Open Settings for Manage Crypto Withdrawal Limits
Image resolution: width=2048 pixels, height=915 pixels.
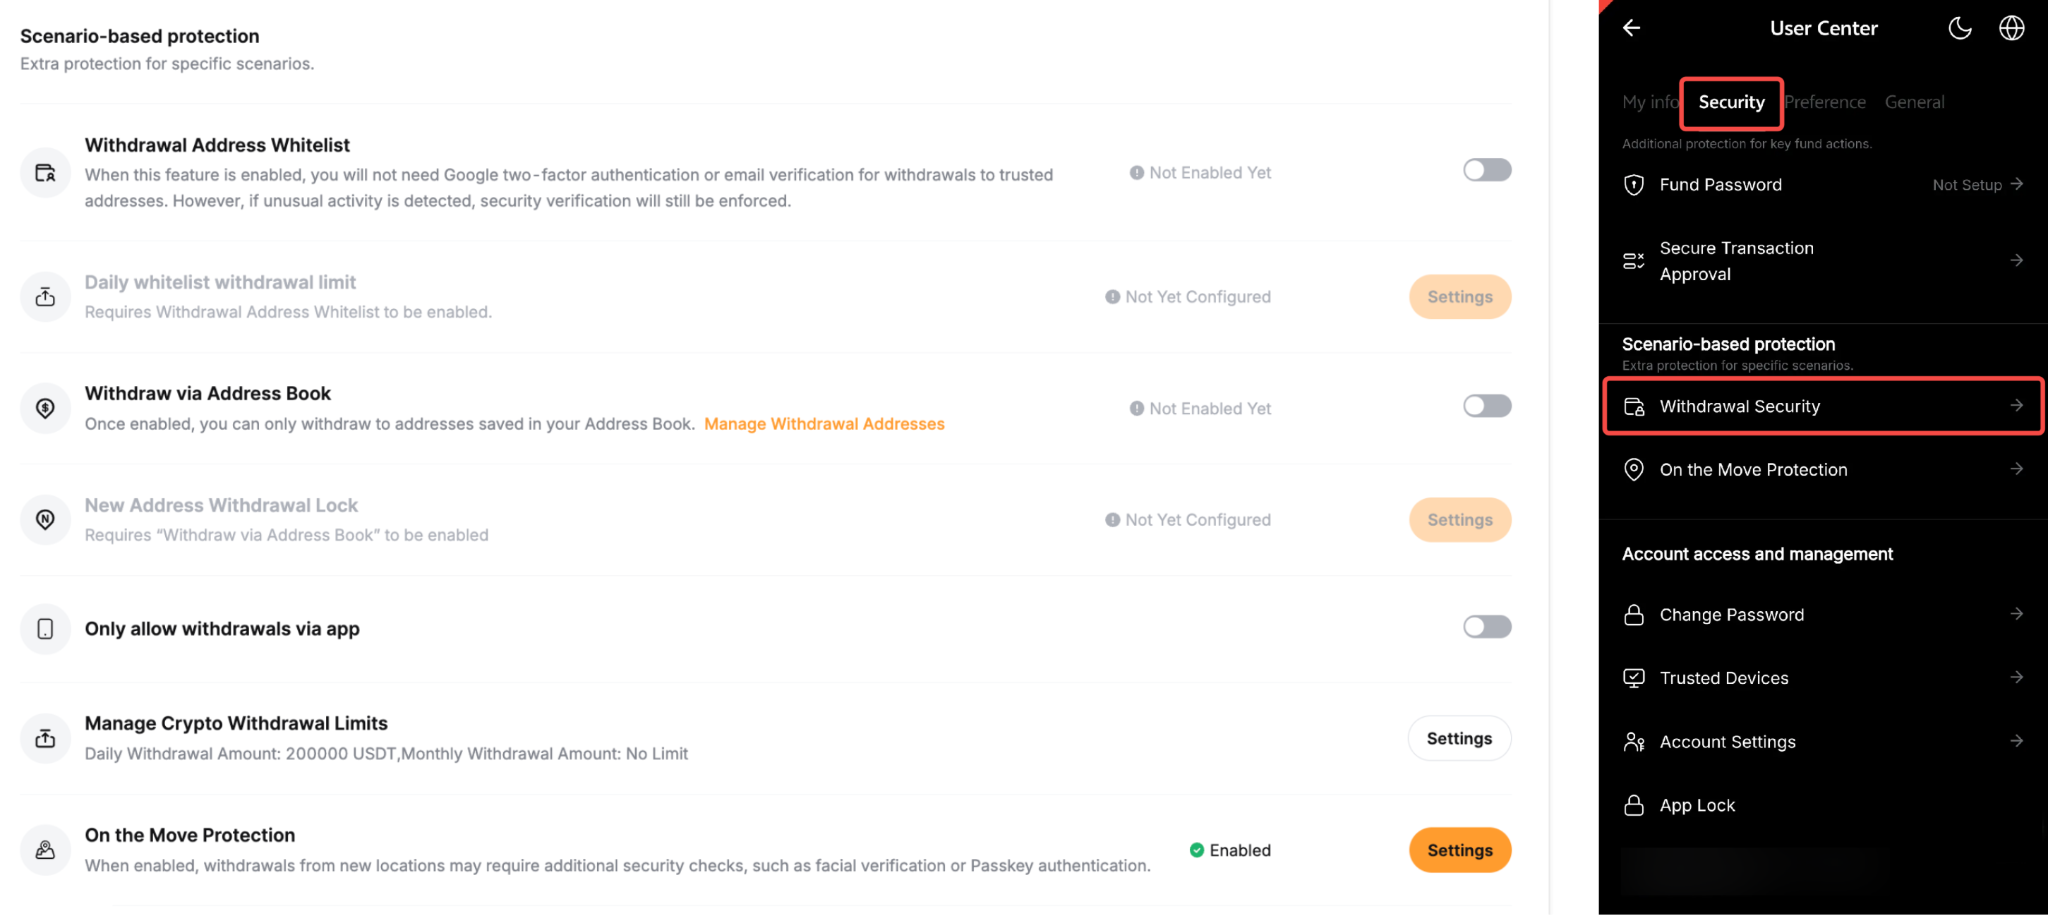tap(1460, 738)
